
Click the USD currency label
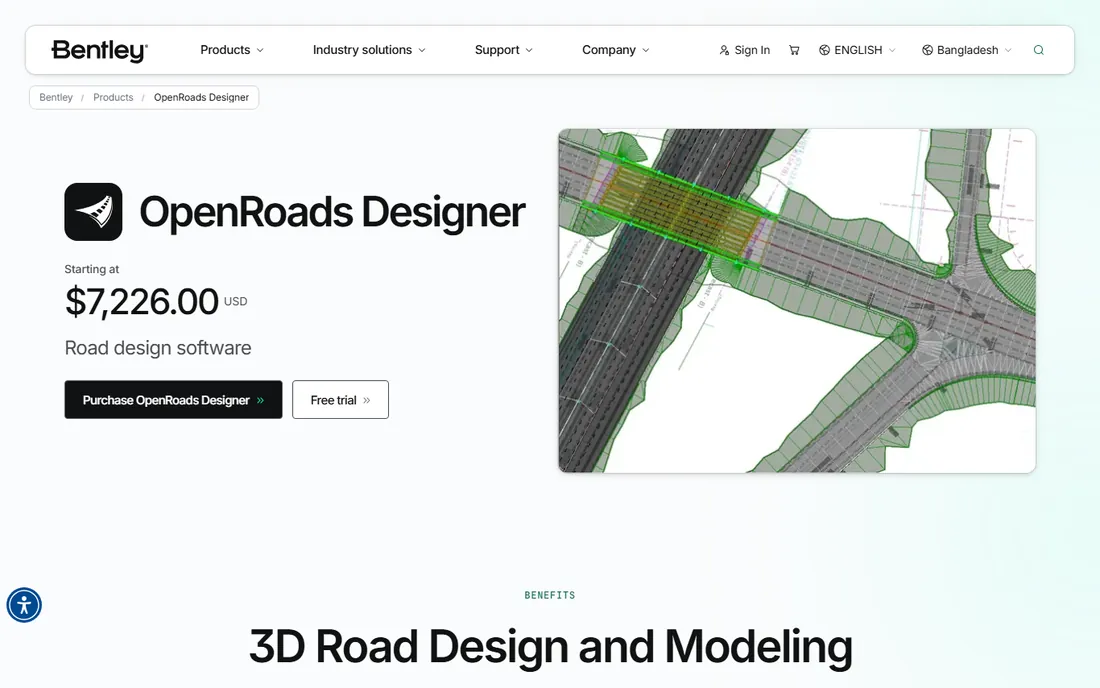[x=236, y=302]
